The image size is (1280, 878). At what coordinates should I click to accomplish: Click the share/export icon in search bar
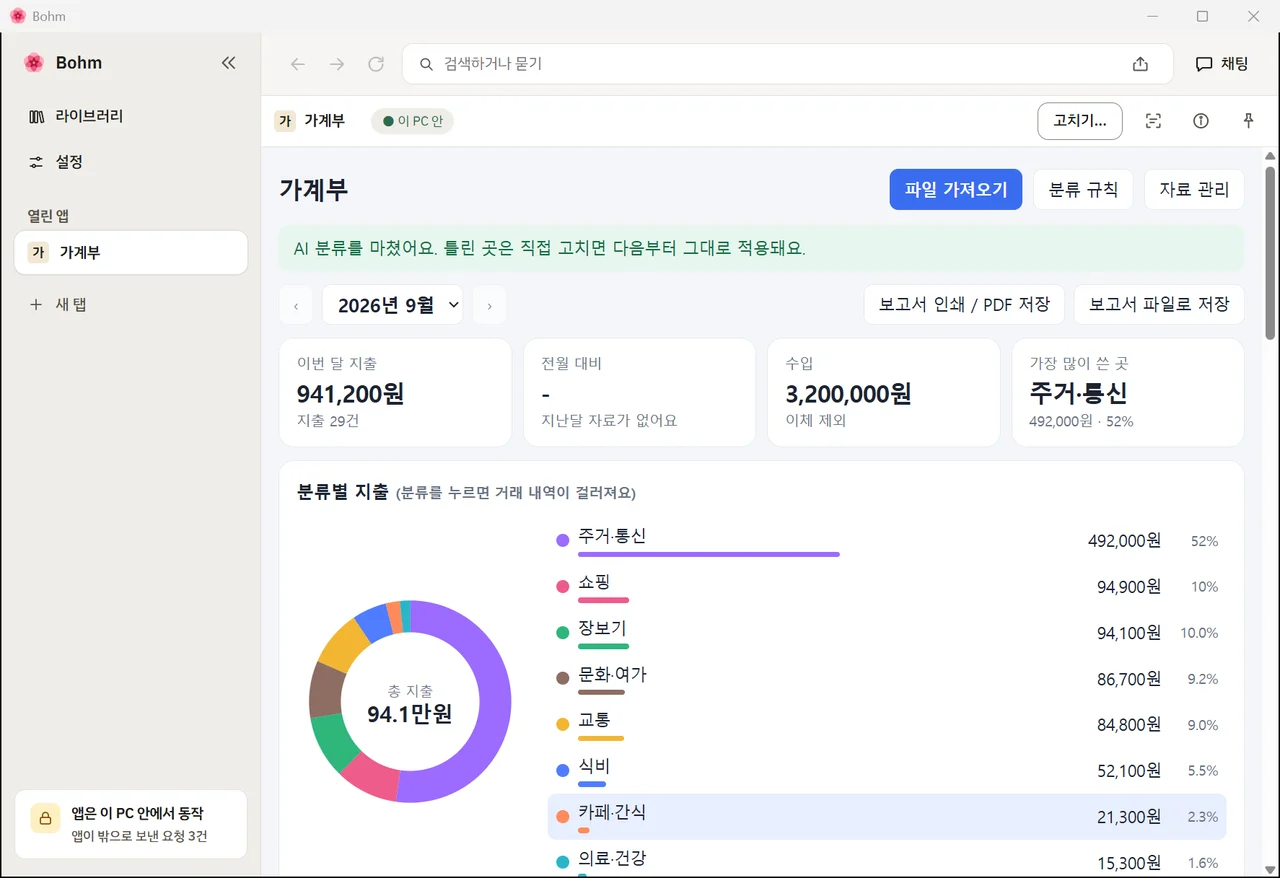click(x=1140, y=64)
